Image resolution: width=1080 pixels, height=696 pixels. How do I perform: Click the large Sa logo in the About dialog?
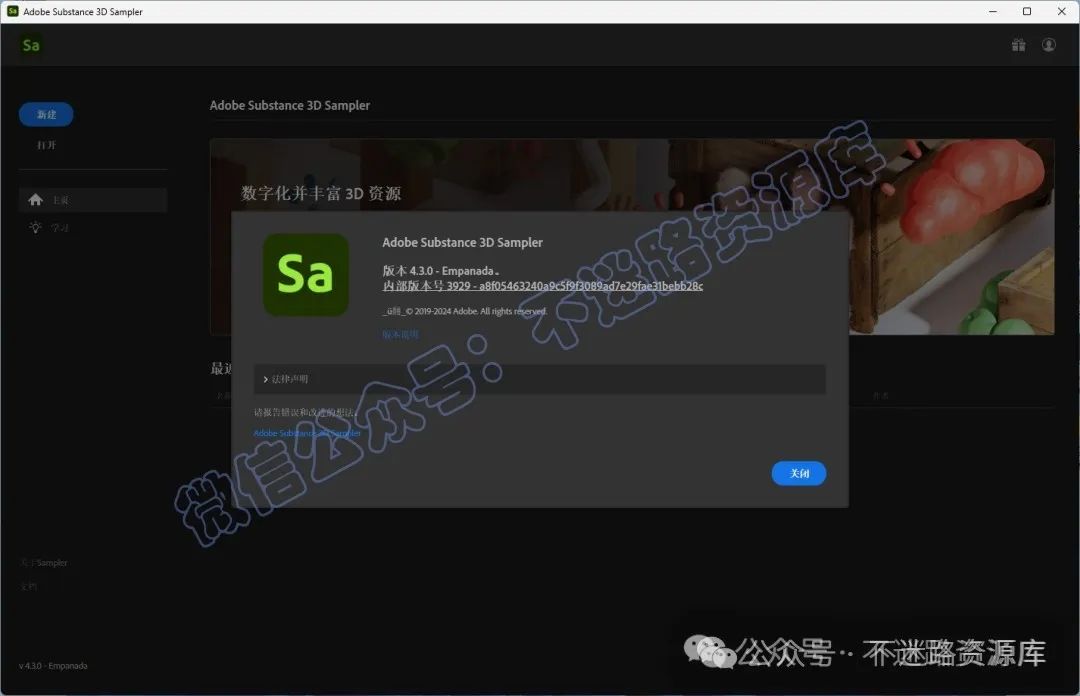tap(306, 274)
